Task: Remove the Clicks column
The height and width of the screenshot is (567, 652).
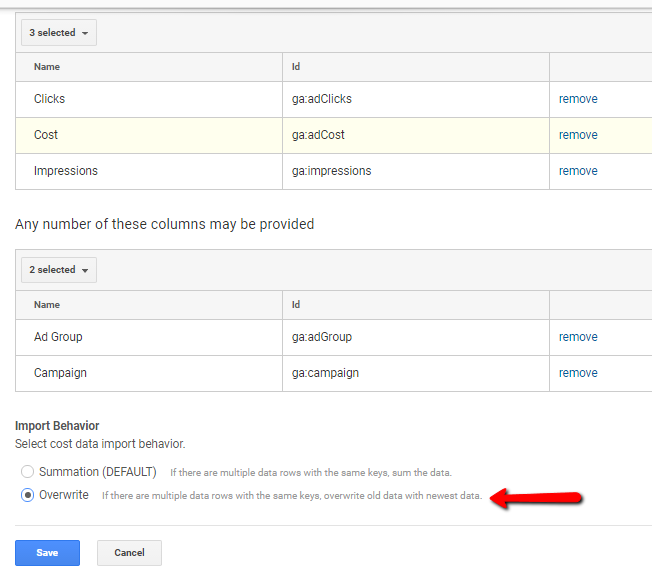Action: coord(578,99)
